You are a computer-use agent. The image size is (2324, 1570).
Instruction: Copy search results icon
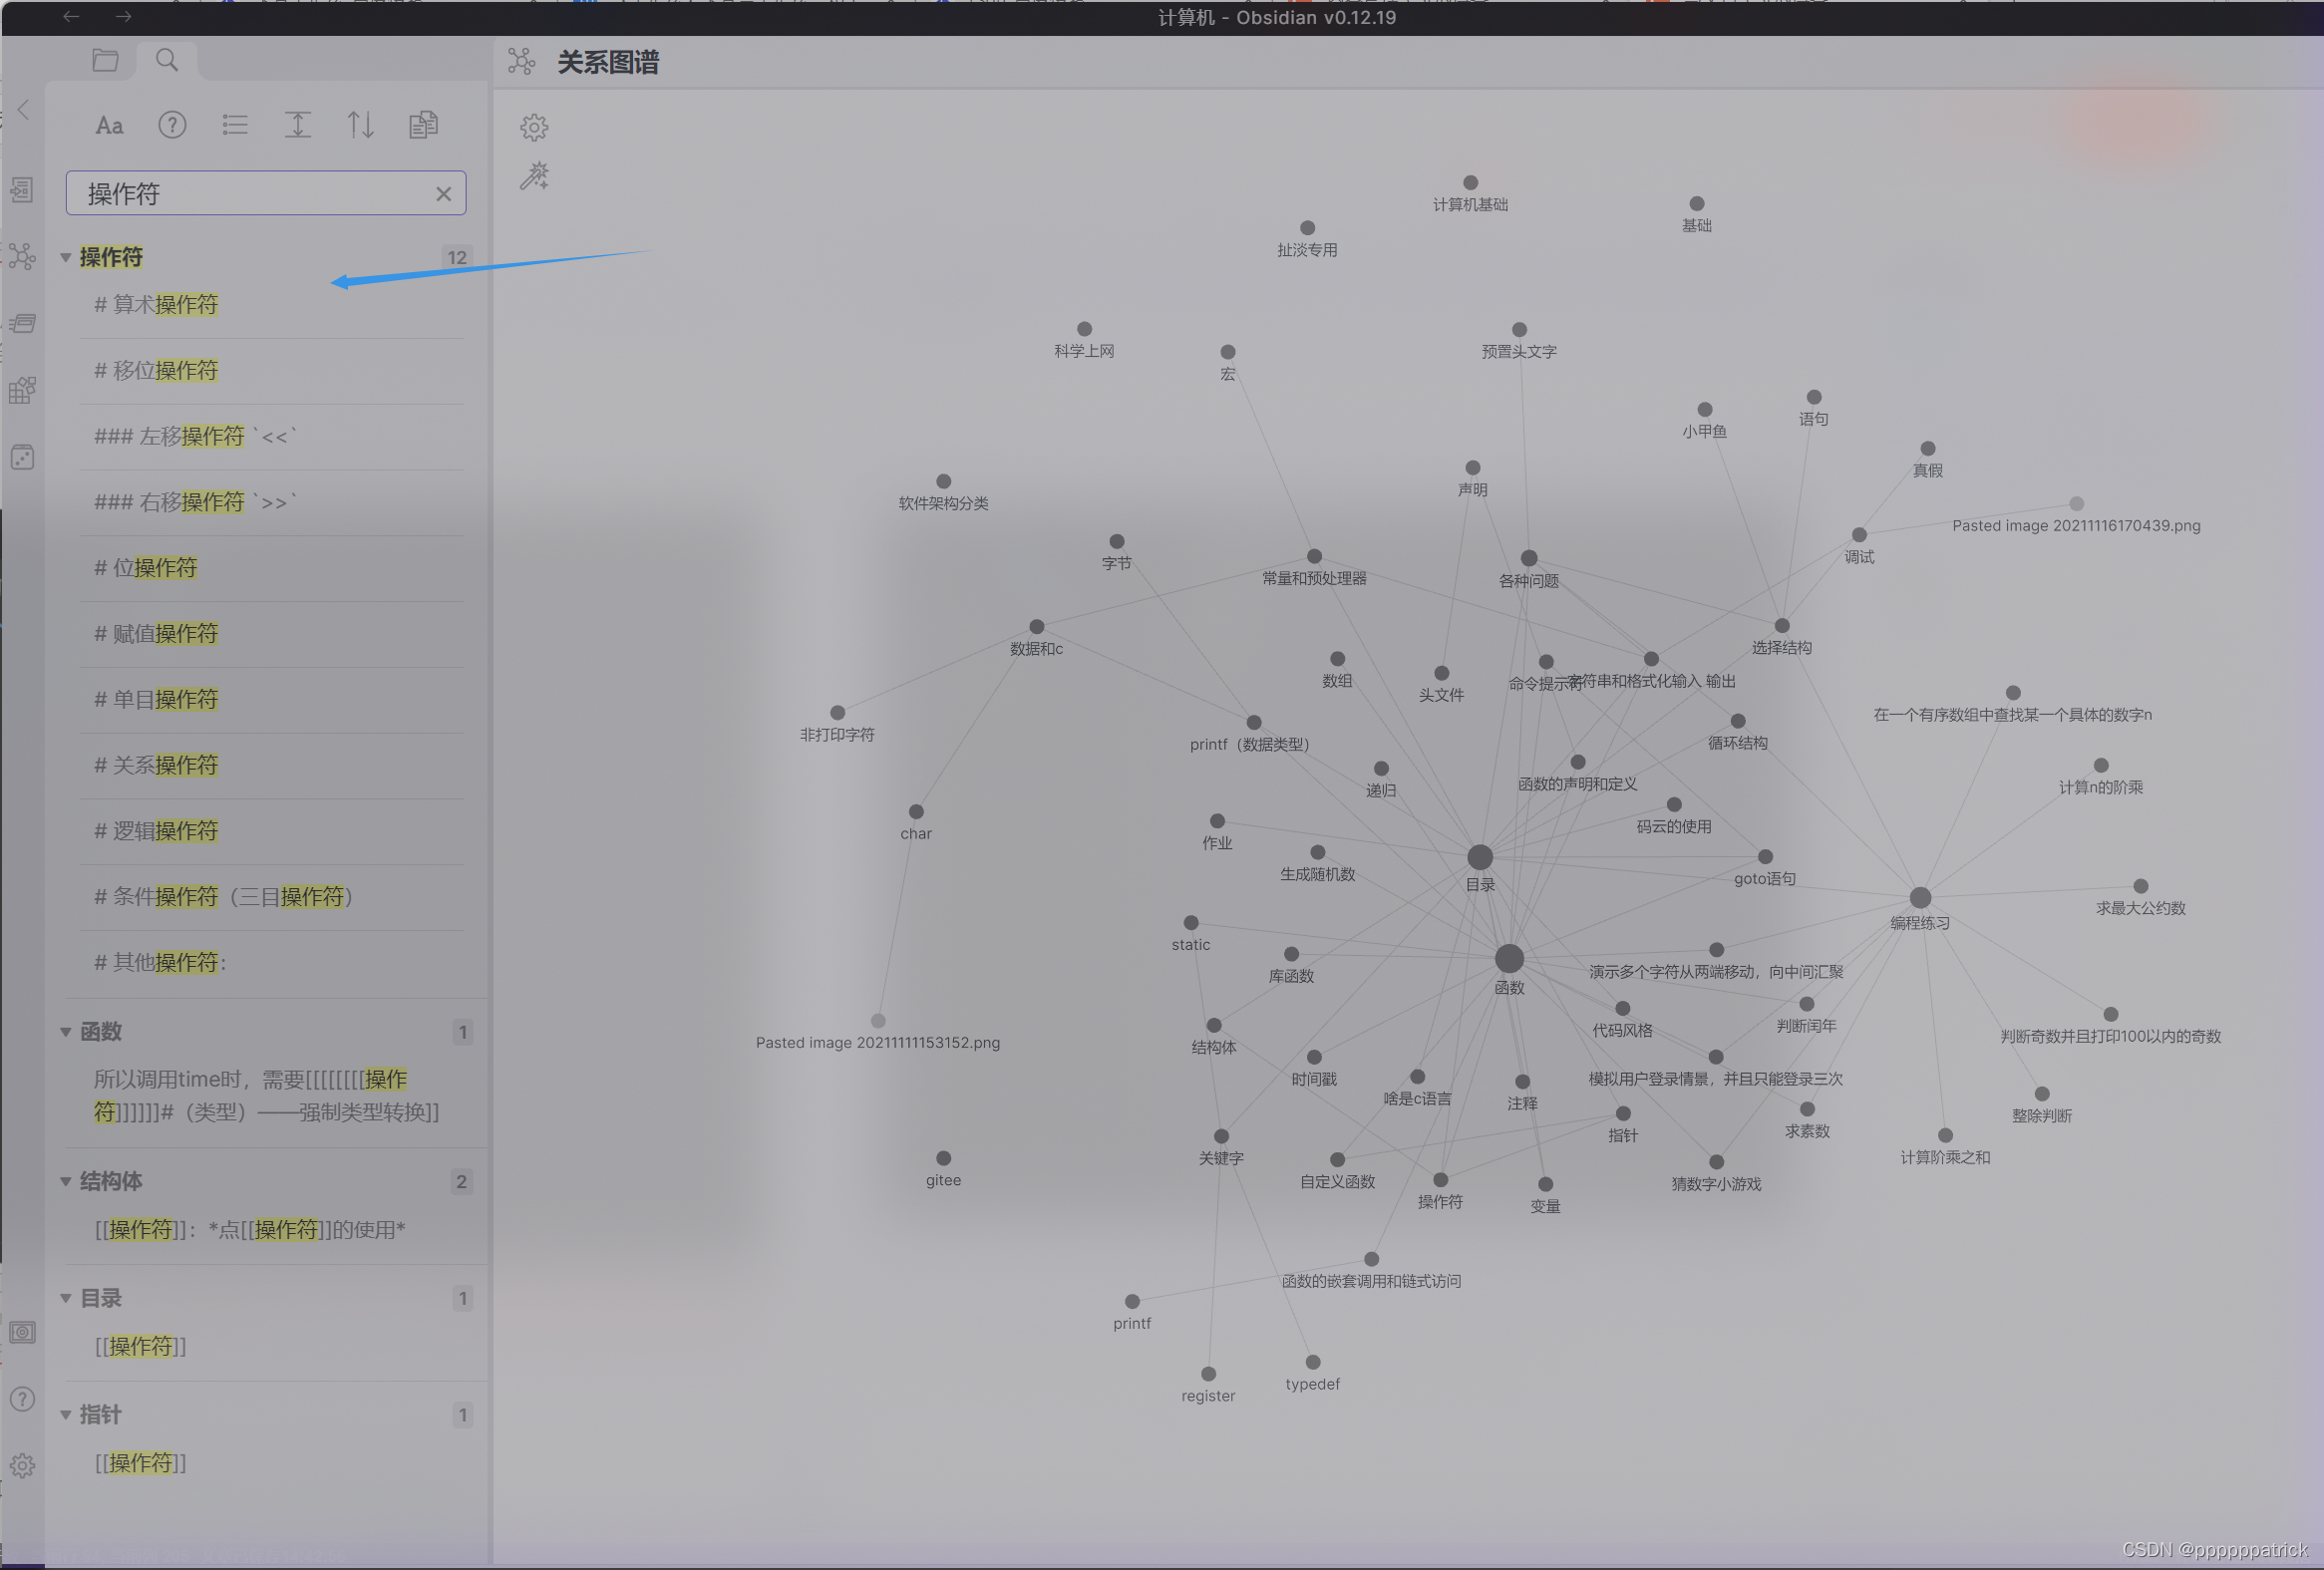click(x=423, y=125)
